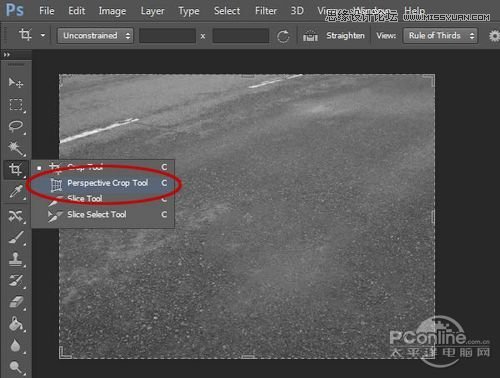
Task: Open the tool preset picker arrow
Action: point(43,35)
